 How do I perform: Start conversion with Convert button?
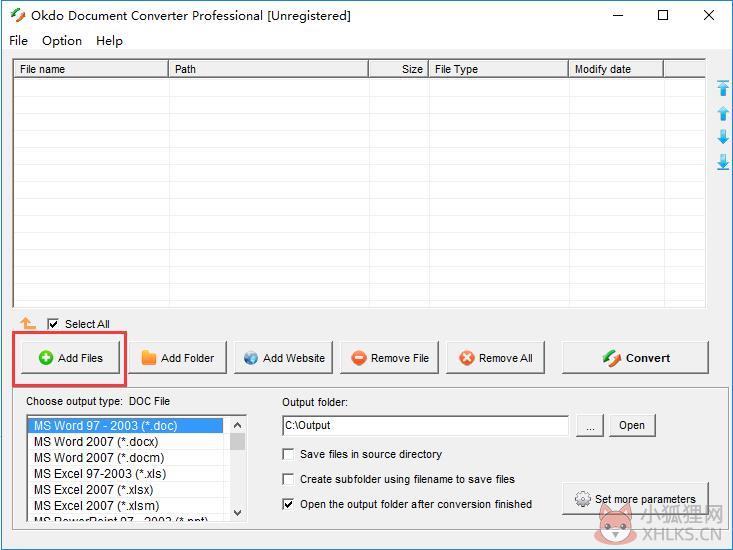pyautogui.click(x=635, y=358)
